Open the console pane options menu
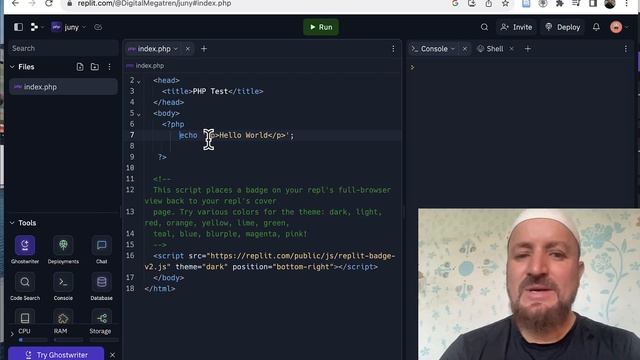 tap(626, 49)
